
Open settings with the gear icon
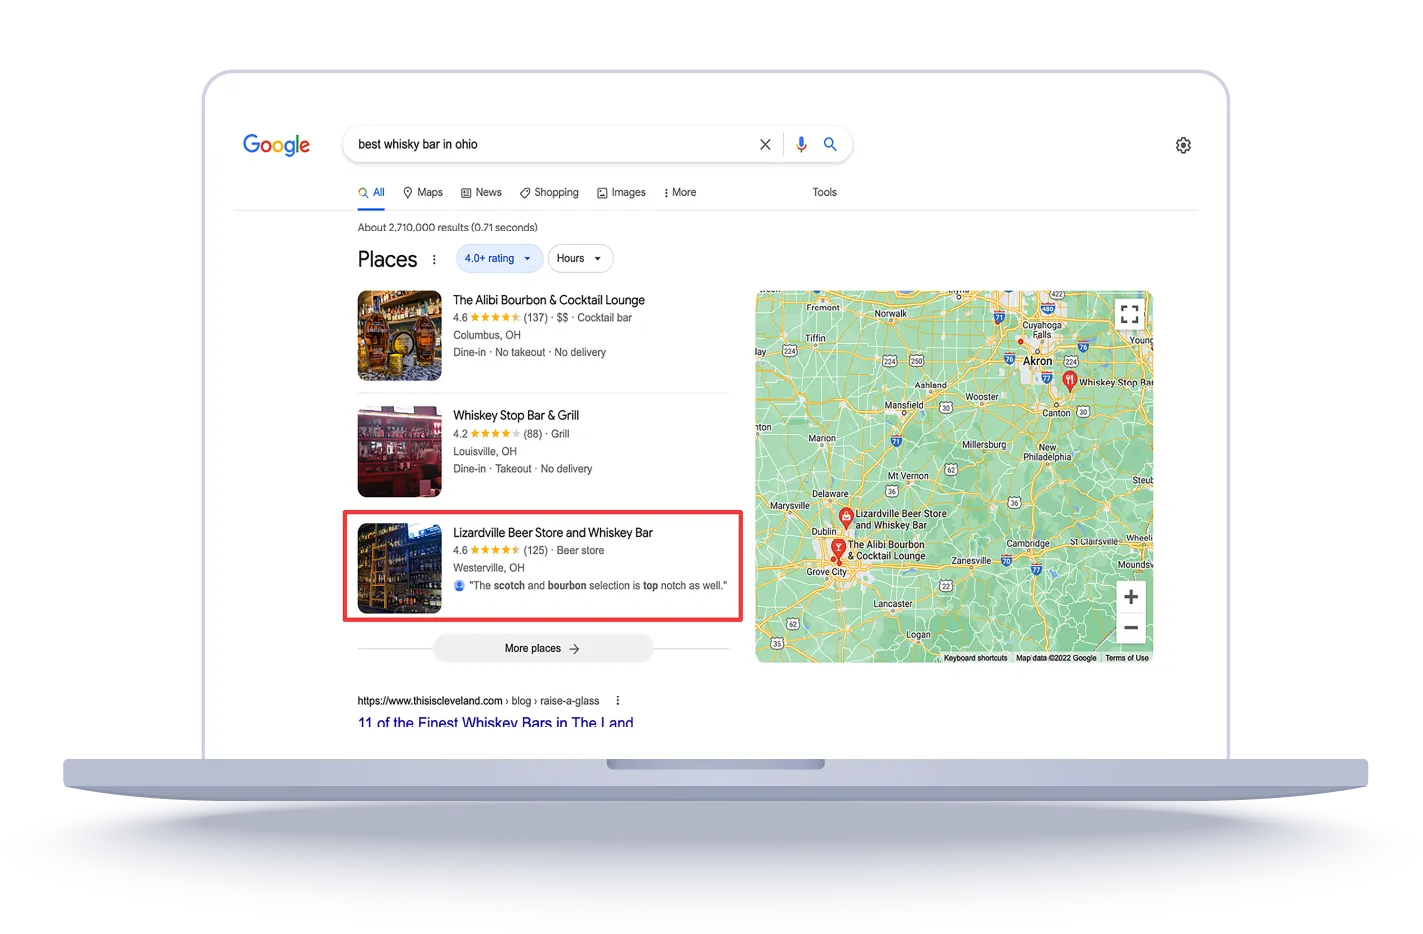click(1183, 145)
